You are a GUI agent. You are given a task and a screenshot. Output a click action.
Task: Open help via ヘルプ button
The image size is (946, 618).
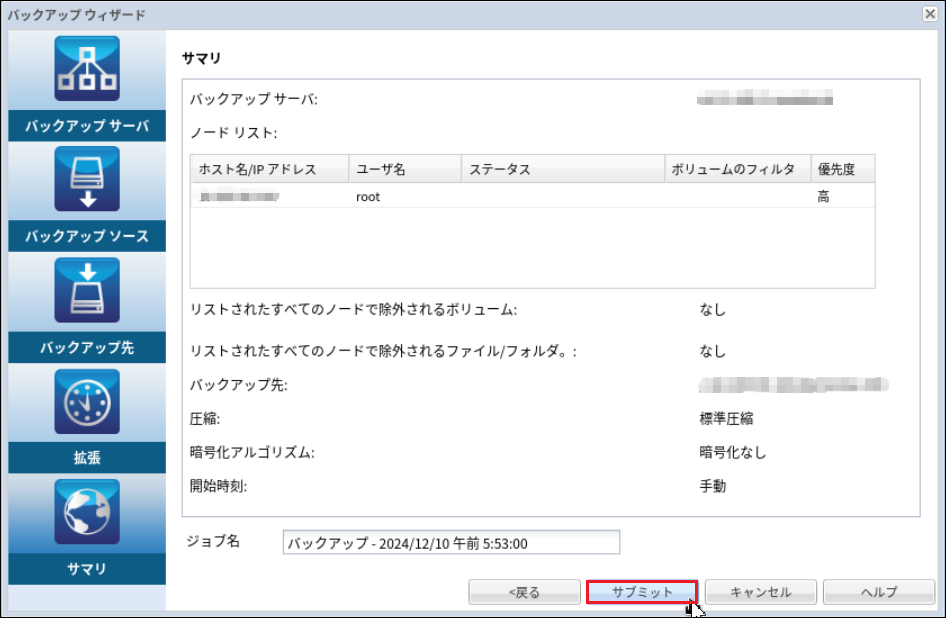(879, 592)
